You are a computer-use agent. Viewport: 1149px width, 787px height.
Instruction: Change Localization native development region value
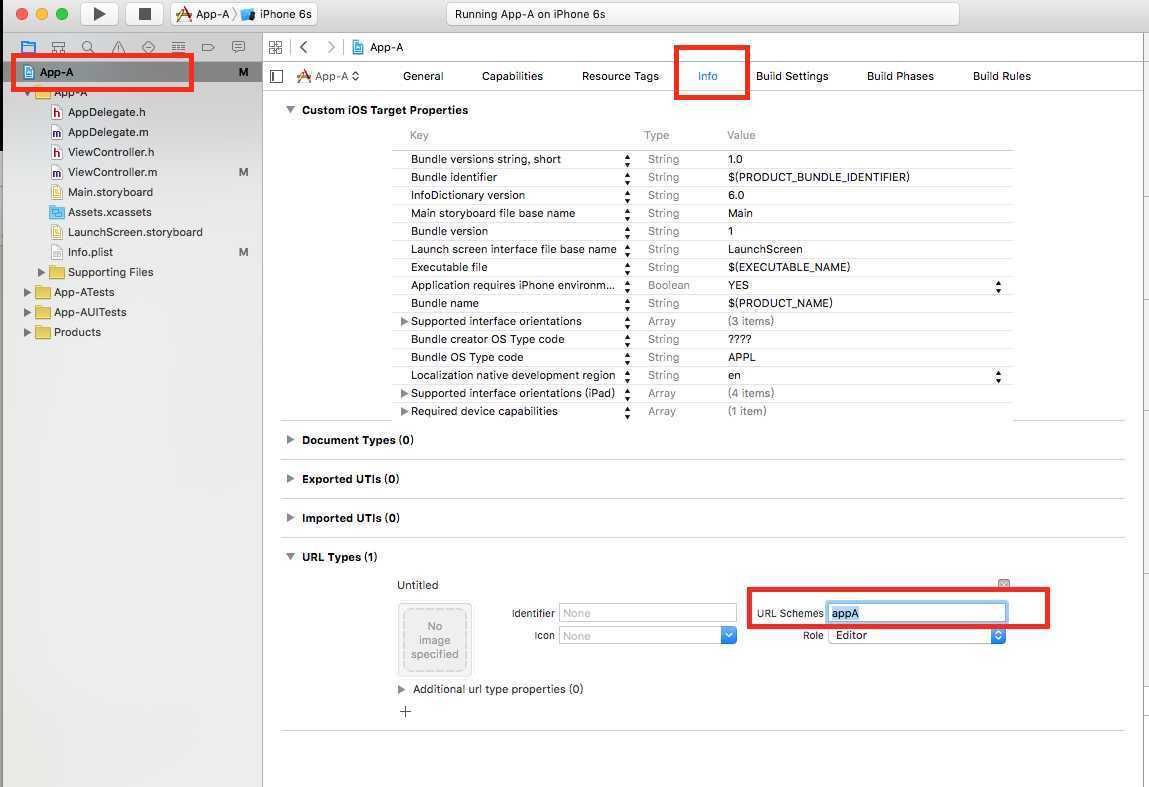(x=998, y=376)
